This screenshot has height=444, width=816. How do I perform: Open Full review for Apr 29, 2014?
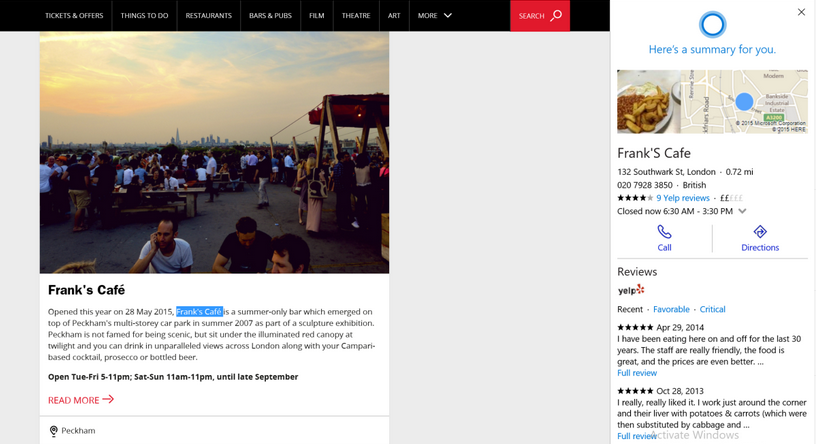pyautogui.click(x=637, y=373)
